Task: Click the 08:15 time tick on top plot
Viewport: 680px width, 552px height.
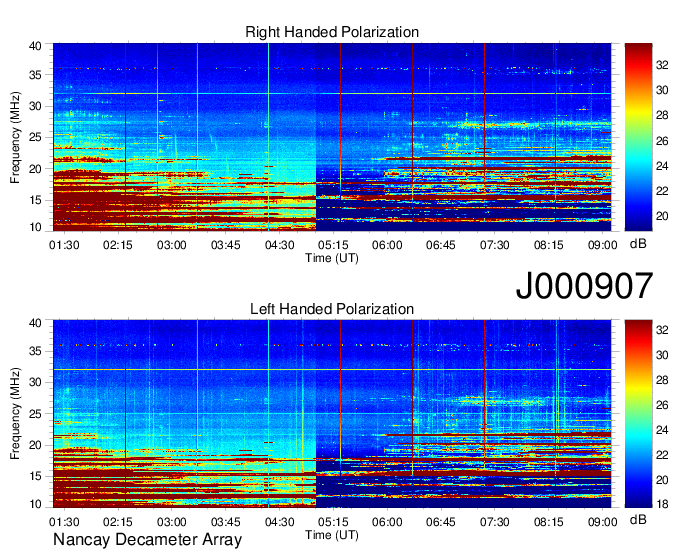Action: [x=549, y=245]
